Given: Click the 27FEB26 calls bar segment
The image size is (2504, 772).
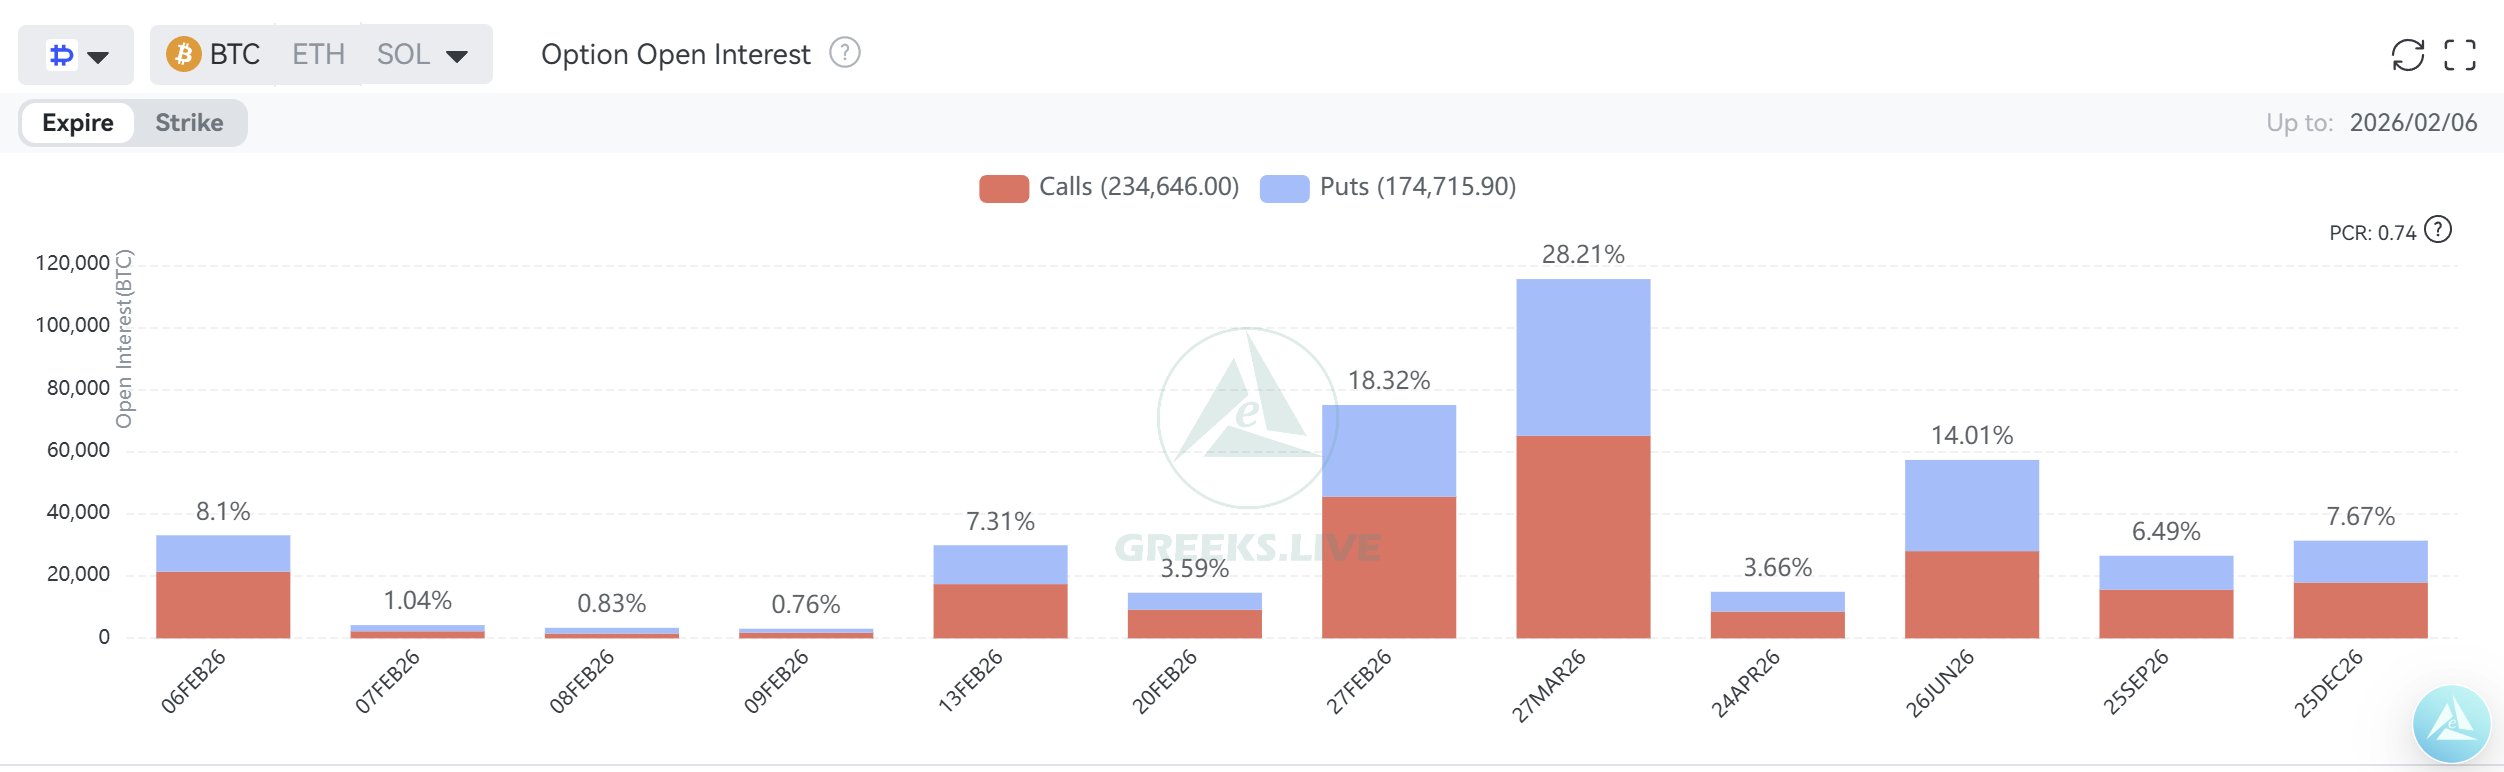Looking at the screenshot, I should 1389,567.
